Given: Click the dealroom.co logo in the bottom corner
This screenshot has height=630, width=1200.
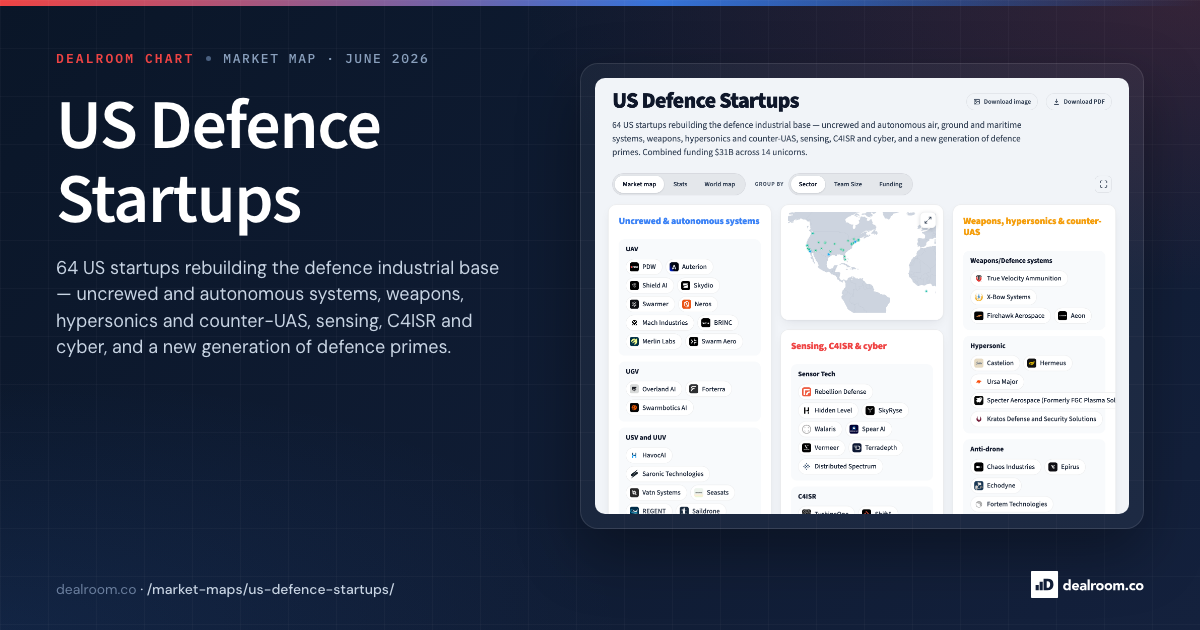Looking at the screenshot, I should tap(1087, 585).
